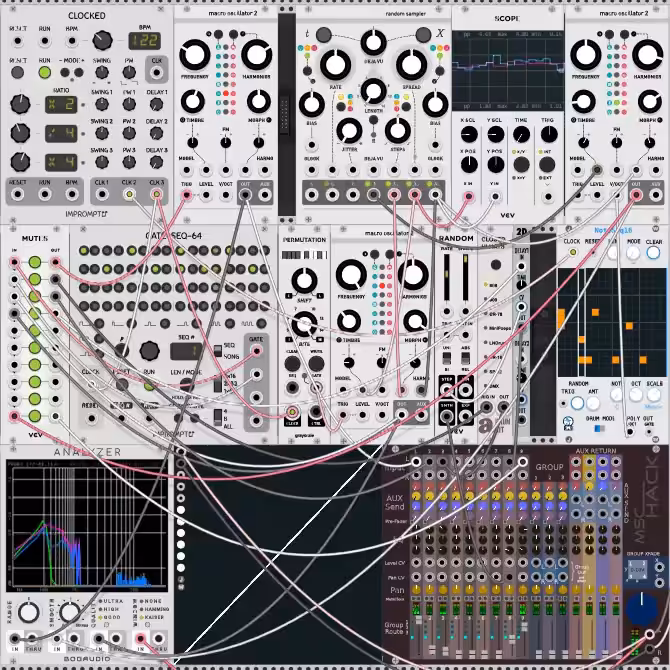The width and height of the screenshot is (670, 670).
Task: Click the T mode button on random sampler
Action: coord(323,35)
